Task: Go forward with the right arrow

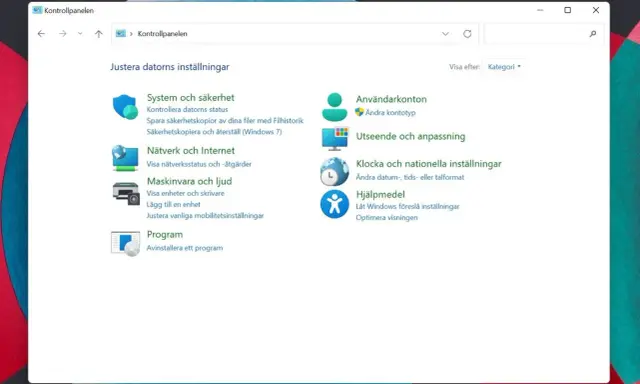Action: point(62,34)
